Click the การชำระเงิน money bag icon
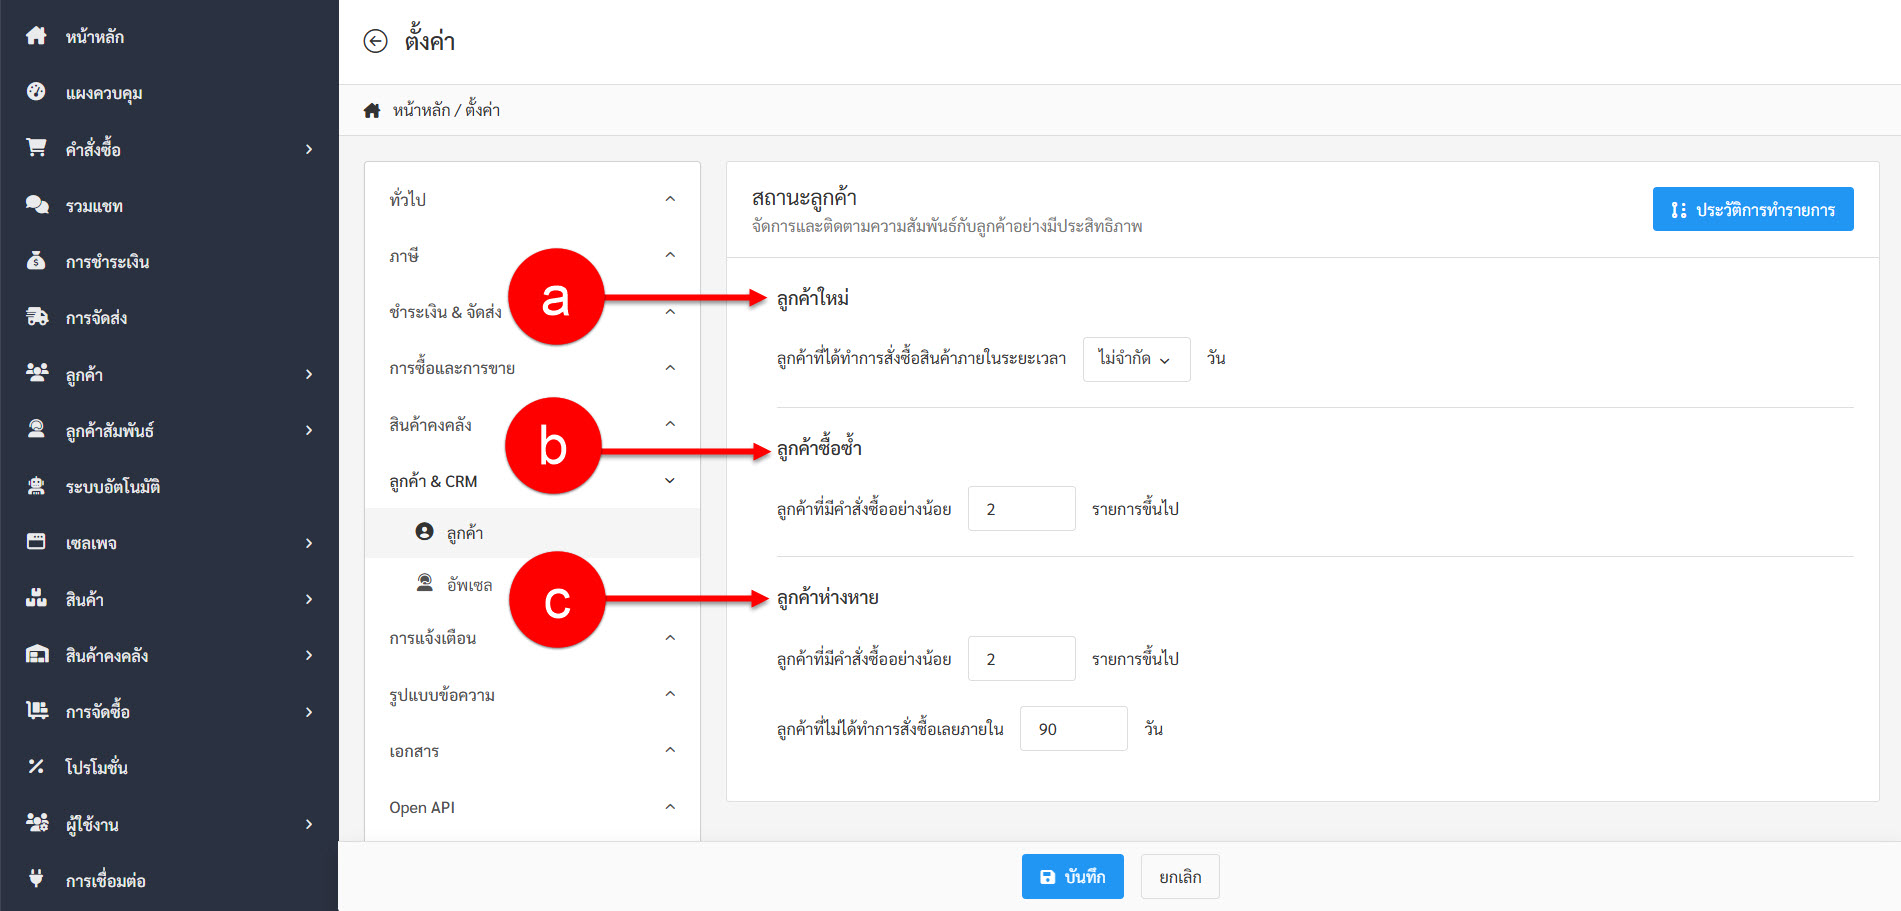1901x911 pixels. 37,261
